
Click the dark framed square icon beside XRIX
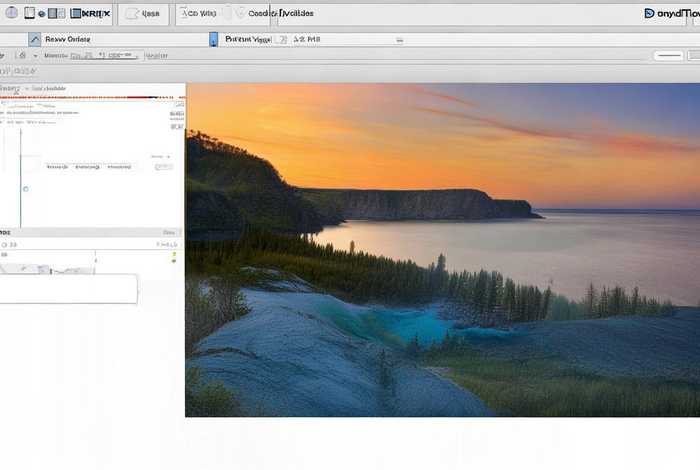75,13
